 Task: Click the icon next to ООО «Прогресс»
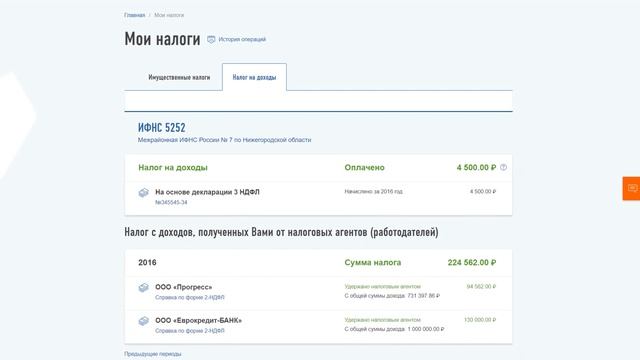pos(143,288)
